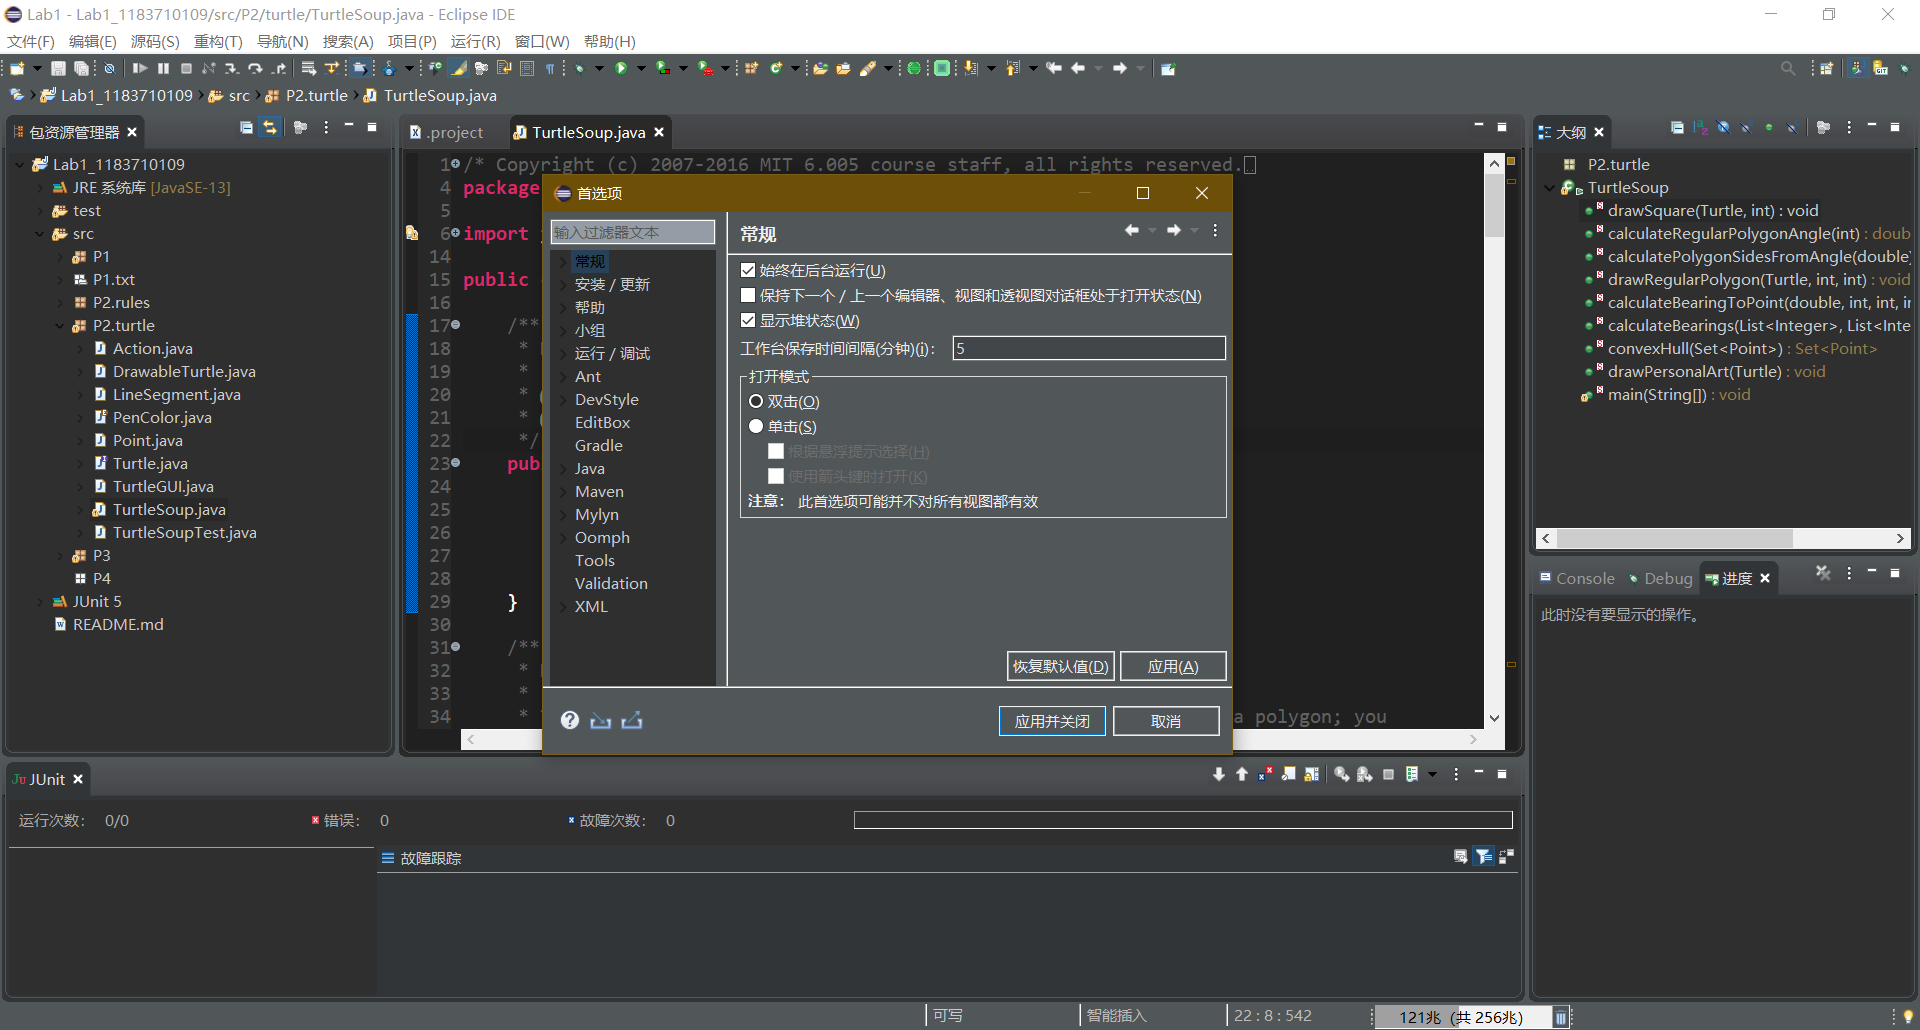
Task: Click the preferences filter text field
Action: [633, 232]
